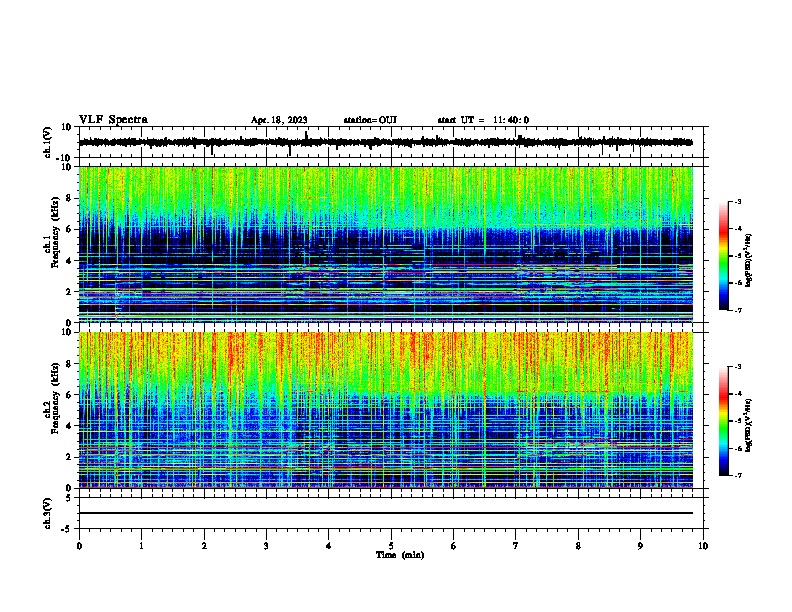Image resolution: width=792 pixels, height=612 pixels.
Task: Select the "start UT = 11:40:0" text
Action: pyautogui.click(x=483, y=120)
